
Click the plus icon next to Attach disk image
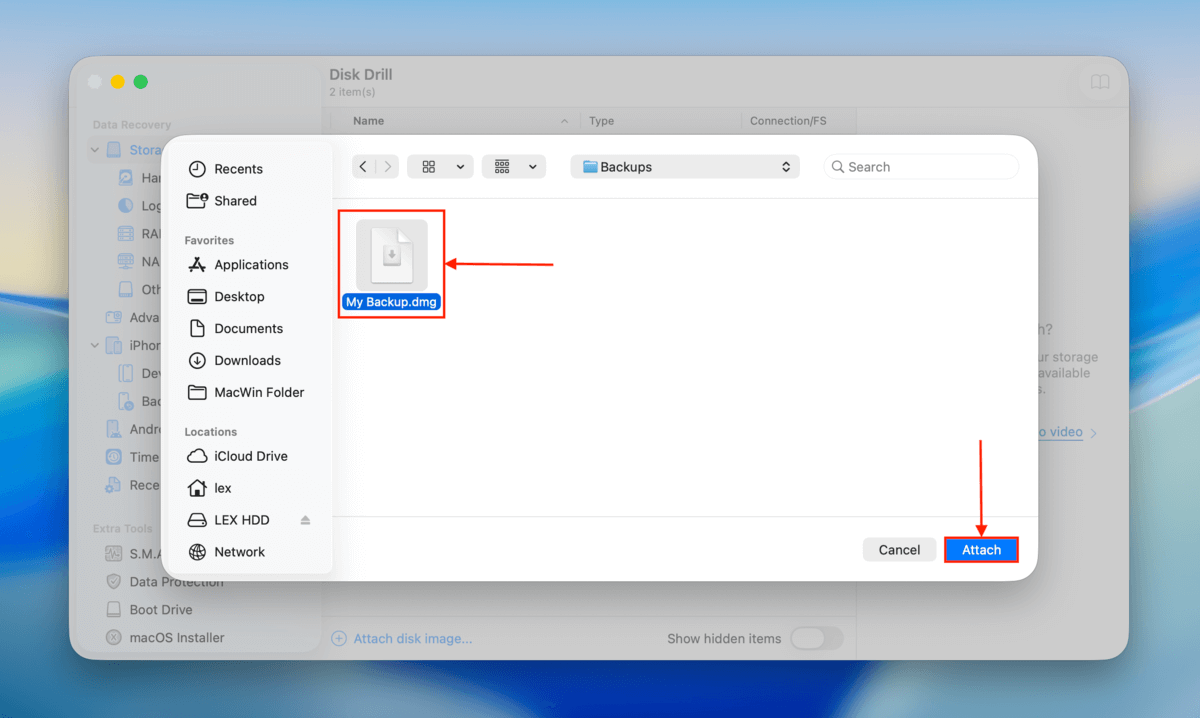(339, 637)
